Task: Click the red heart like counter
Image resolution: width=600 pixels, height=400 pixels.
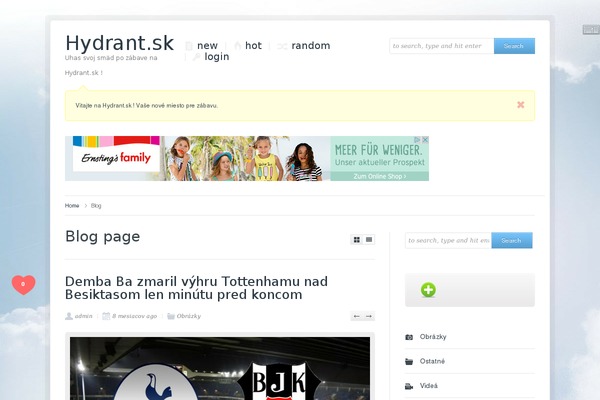Action: click(23, 284)
